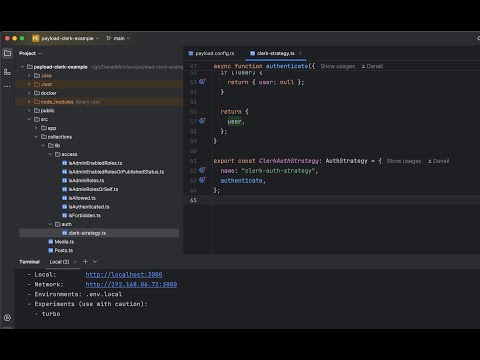This screenshot has height=360, width=480.
Task: Open the main branch dropdown
Action: pyautogui.click(x=122, y=39)
